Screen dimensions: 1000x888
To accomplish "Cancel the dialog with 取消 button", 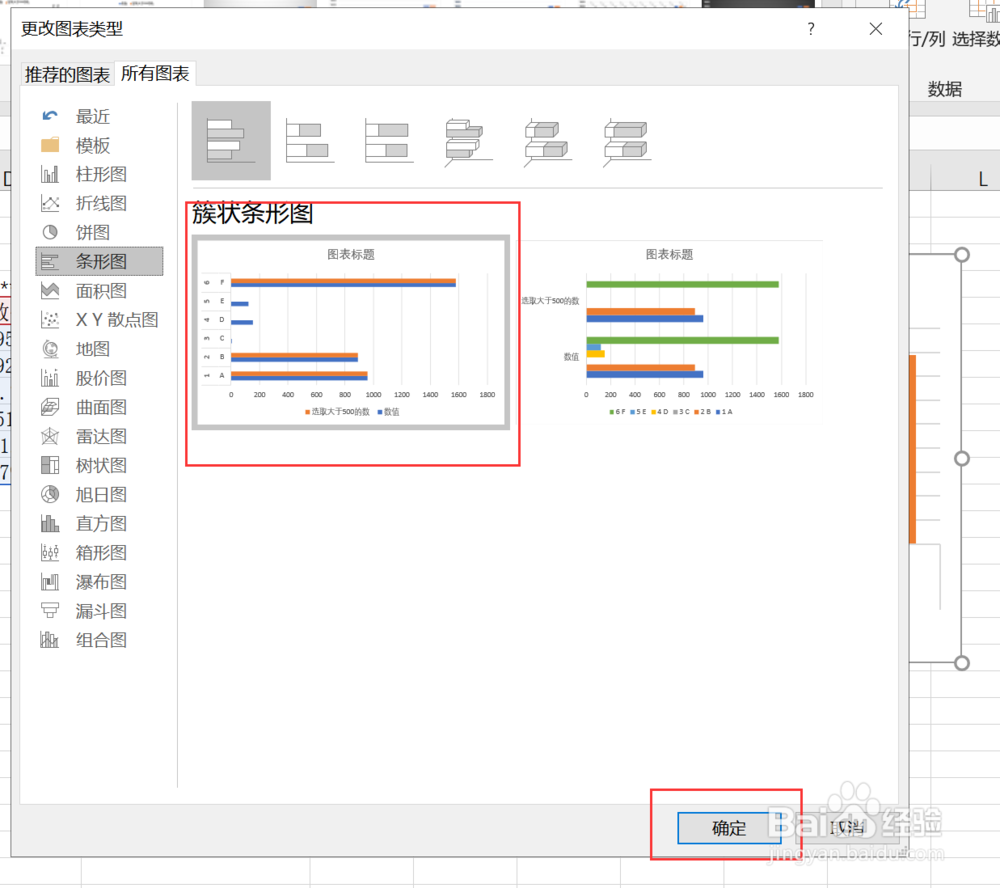I will [845, 828].
